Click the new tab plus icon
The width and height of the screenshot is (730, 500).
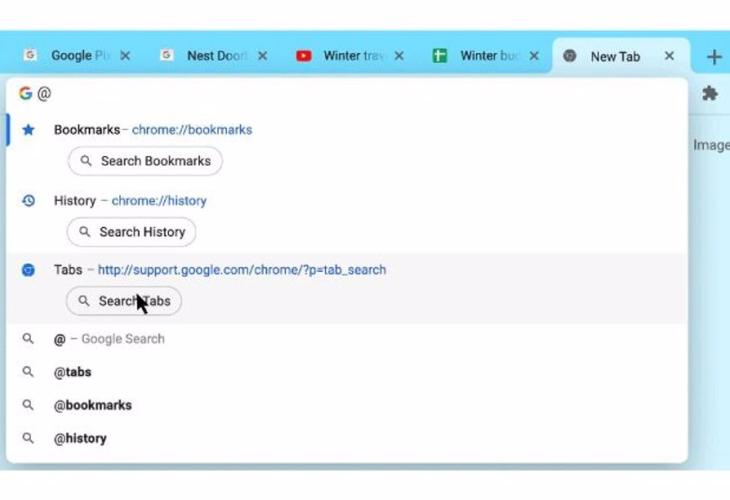(x=713, y=57)
